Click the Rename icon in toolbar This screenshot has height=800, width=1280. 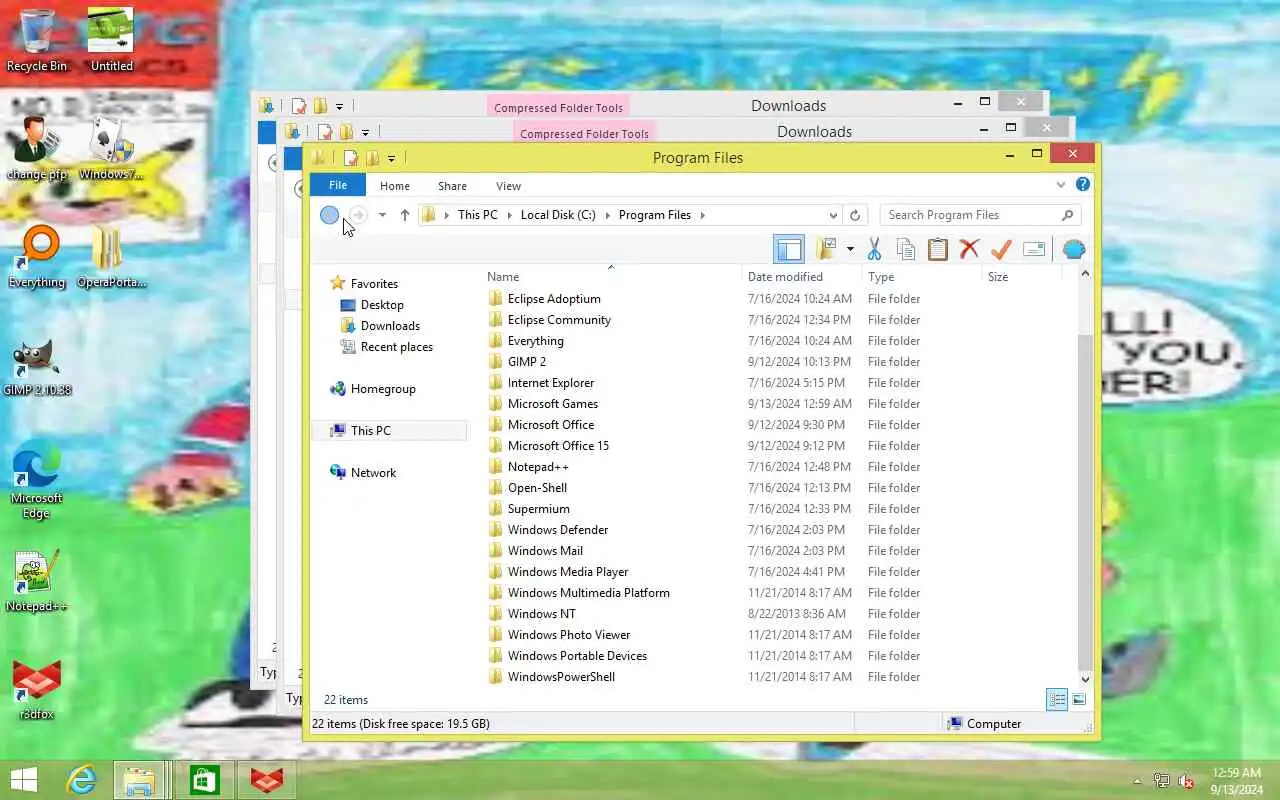[x=1034, y=249]
